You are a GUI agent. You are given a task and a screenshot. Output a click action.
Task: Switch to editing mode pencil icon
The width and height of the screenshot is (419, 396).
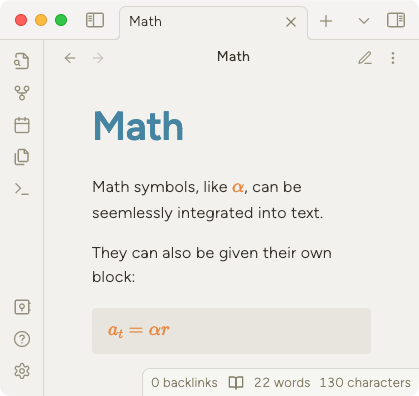365,58
